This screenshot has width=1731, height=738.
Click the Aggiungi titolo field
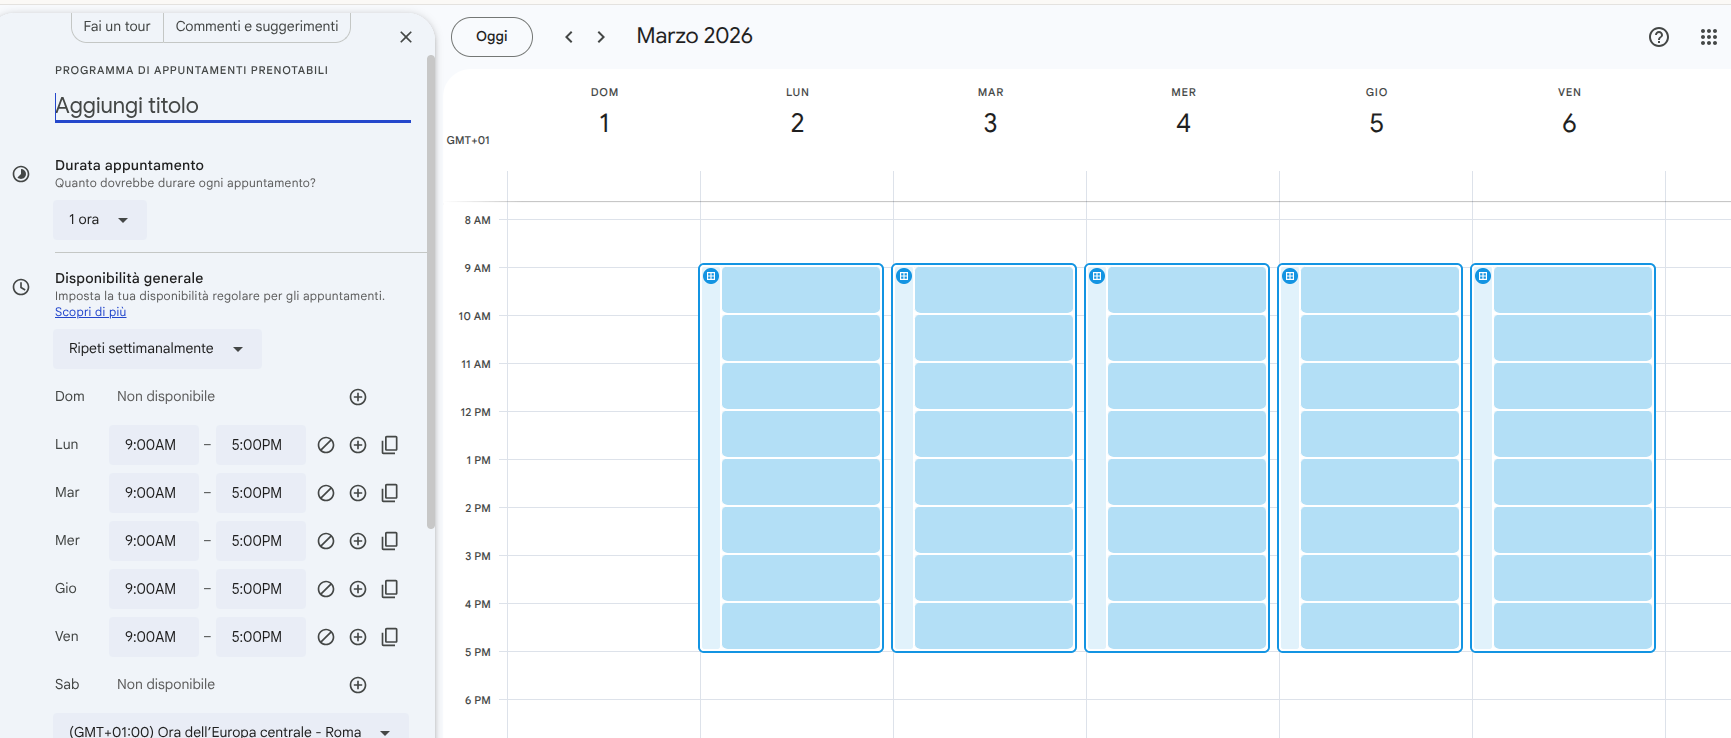[233, 105]
